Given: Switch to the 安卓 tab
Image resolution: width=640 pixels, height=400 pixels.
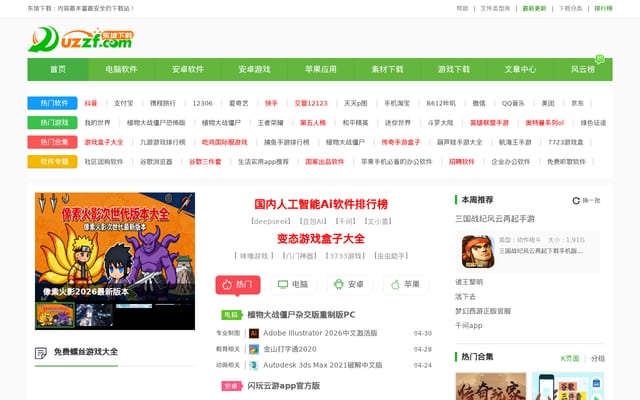Looking at the screenshot, I should coord(349,284).
